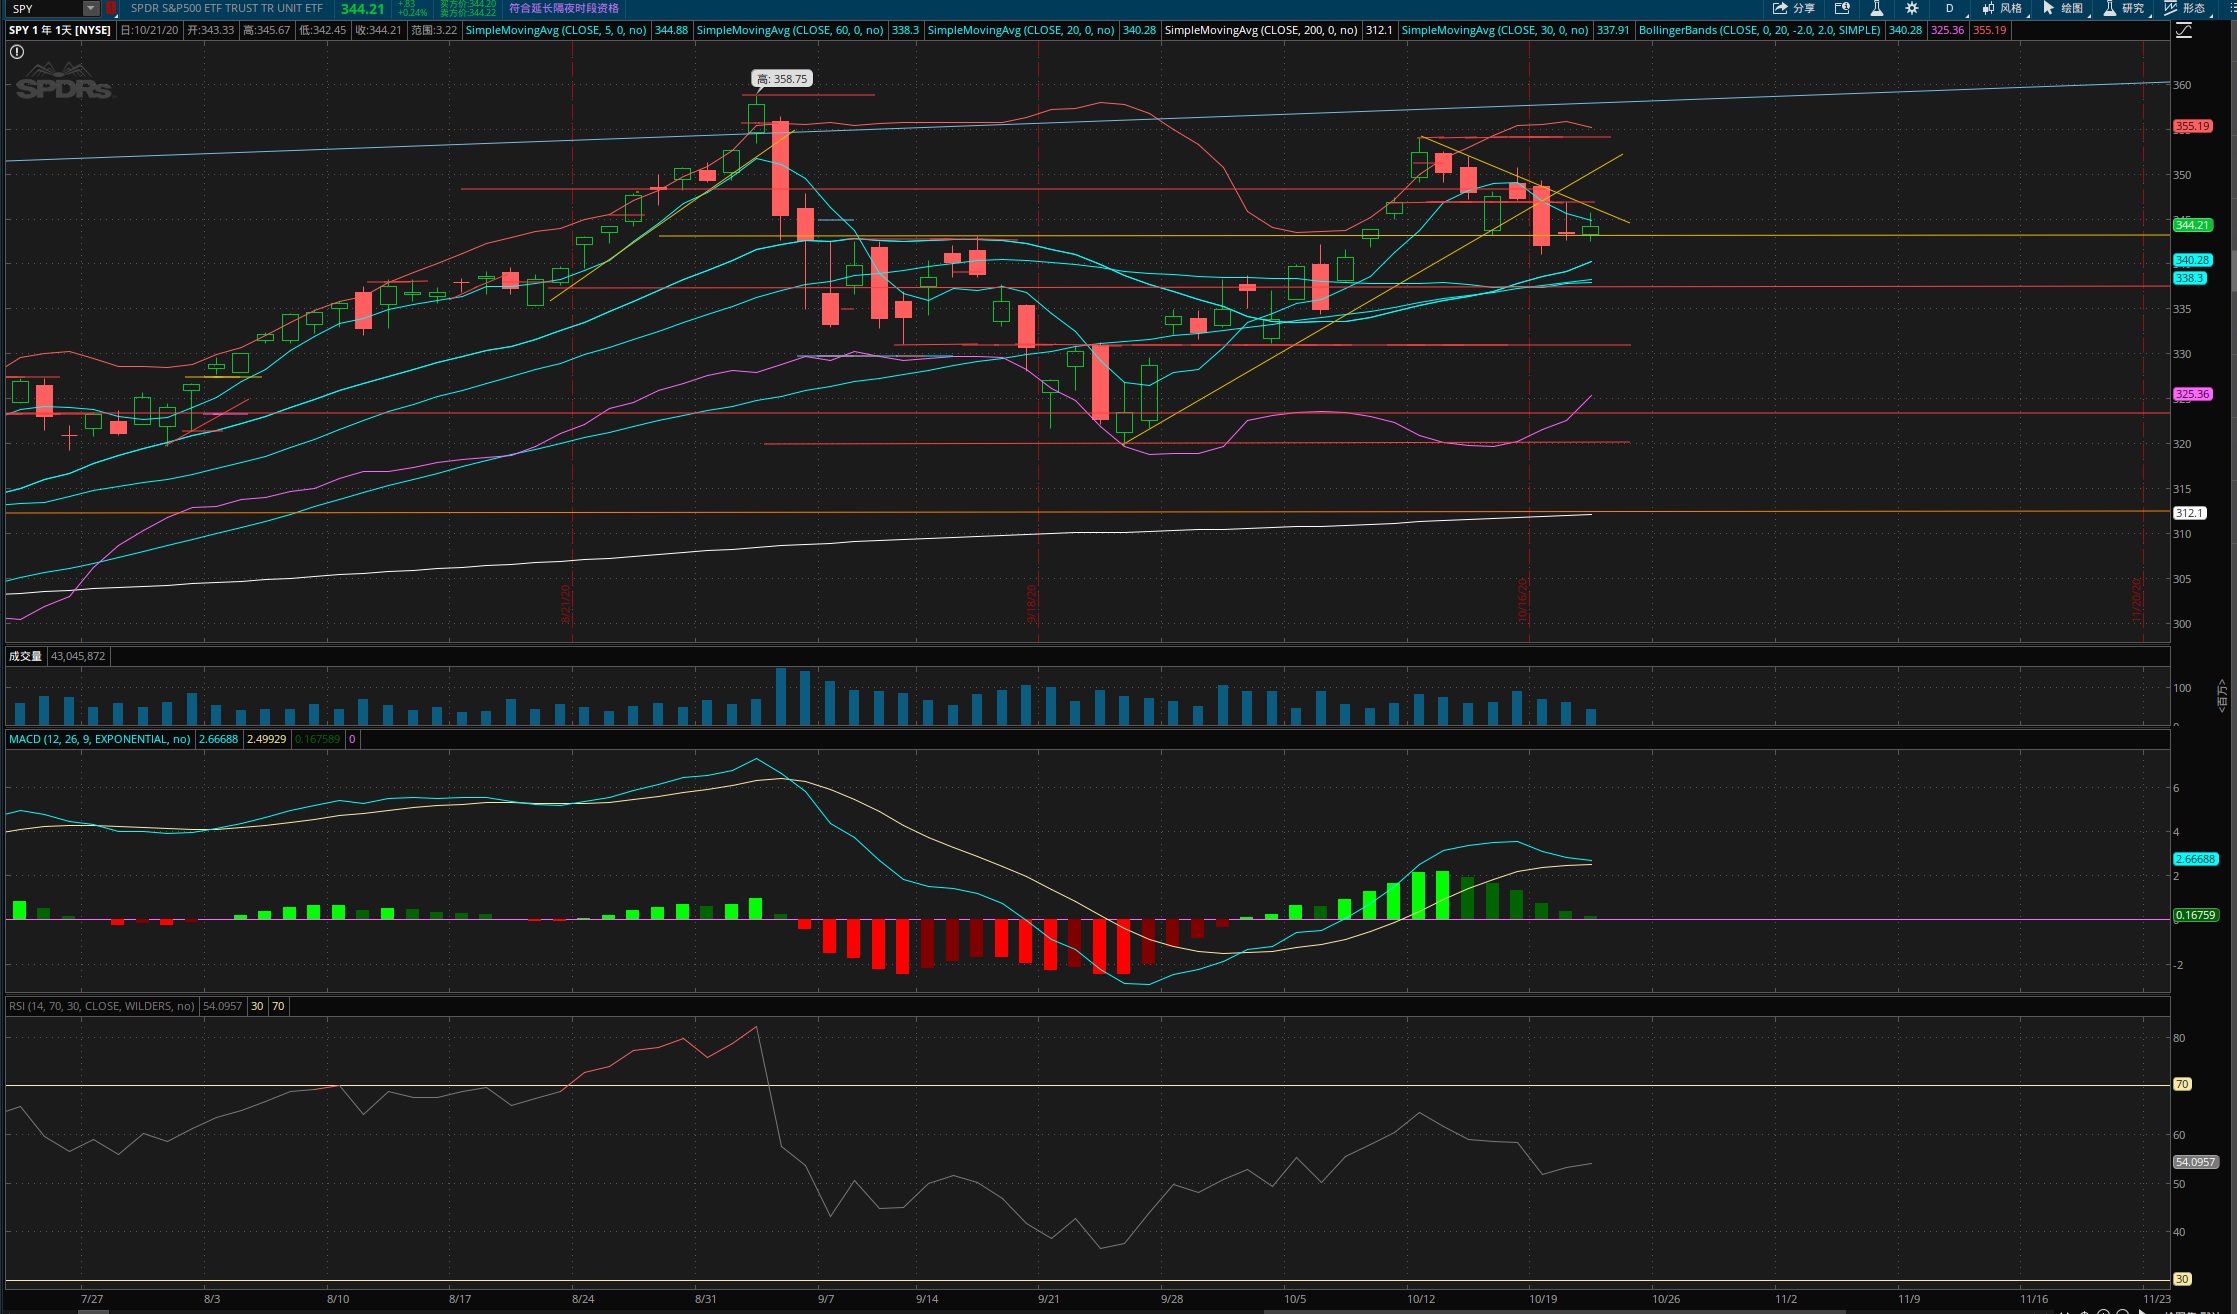
Task: Click the red 355.19 price axis label
Action: pyautogui.click(x=2192, y=126)
